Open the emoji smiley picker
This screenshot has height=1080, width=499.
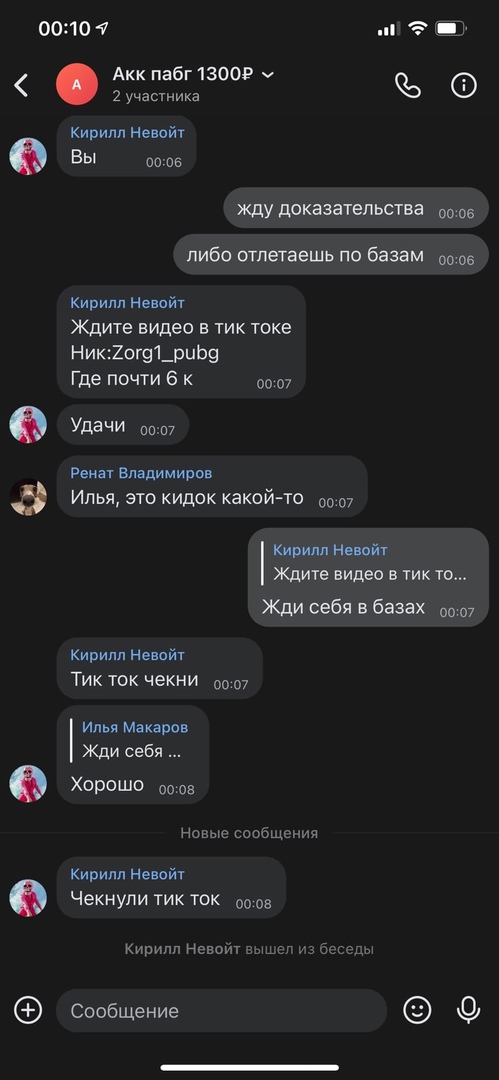click(417, 1010)
